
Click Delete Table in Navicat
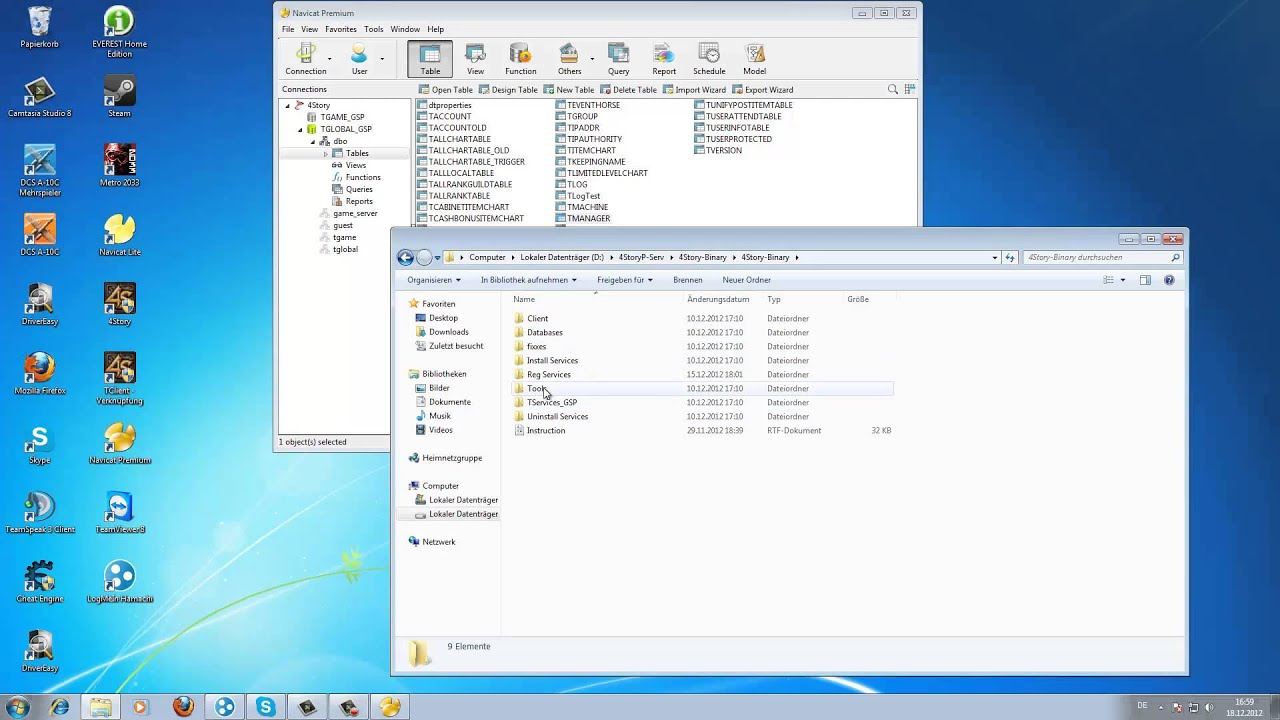[628, 90]
